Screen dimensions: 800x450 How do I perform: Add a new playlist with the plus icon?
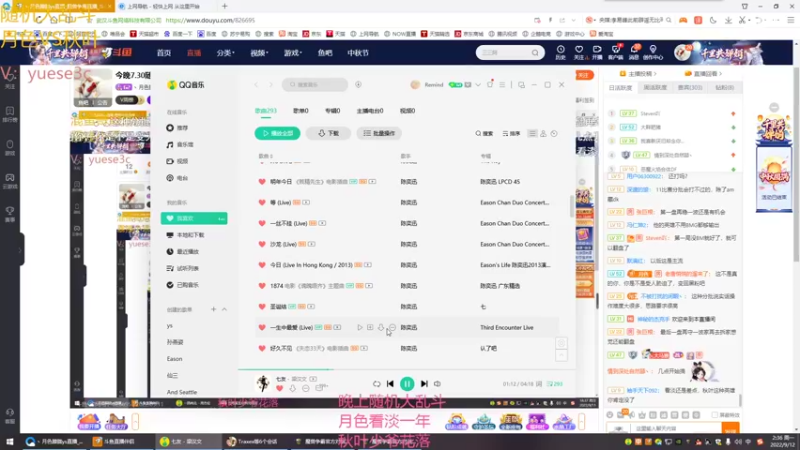tap(213, 309)
